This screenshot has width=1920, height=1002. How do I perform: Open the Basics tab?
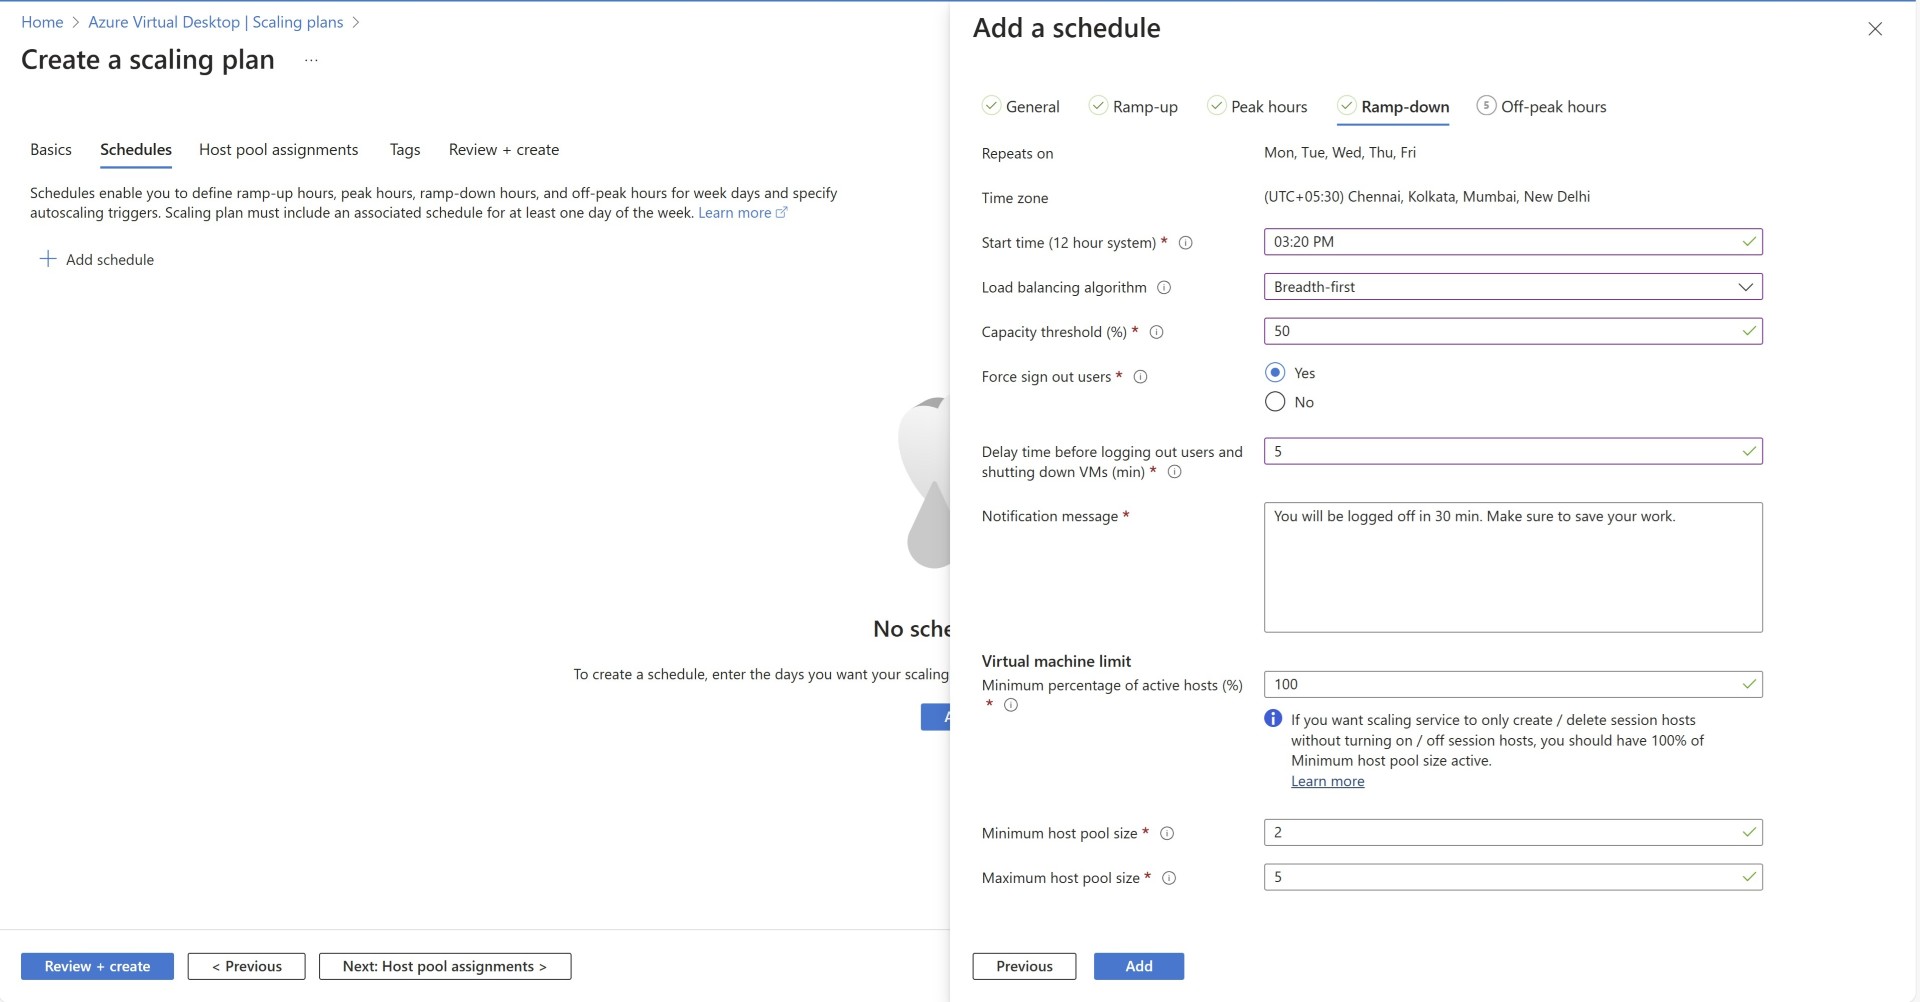coord(51,150)
